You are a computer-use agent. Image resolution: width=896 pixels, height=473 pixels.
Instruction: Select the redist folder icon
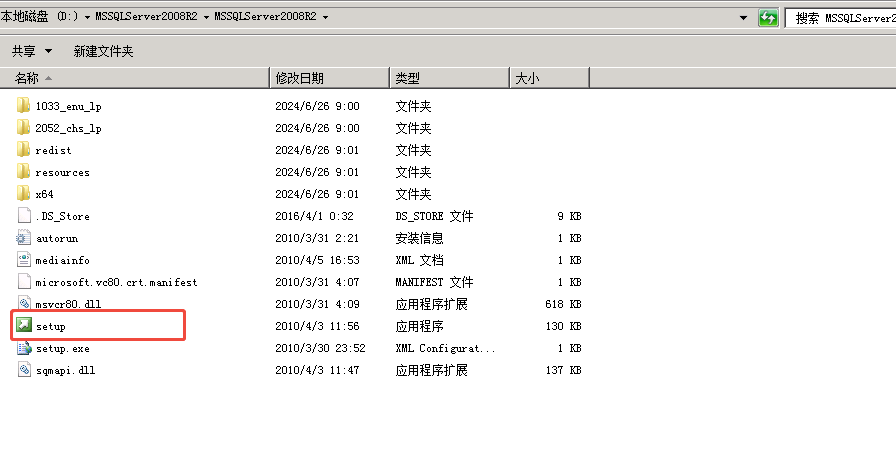23,150
